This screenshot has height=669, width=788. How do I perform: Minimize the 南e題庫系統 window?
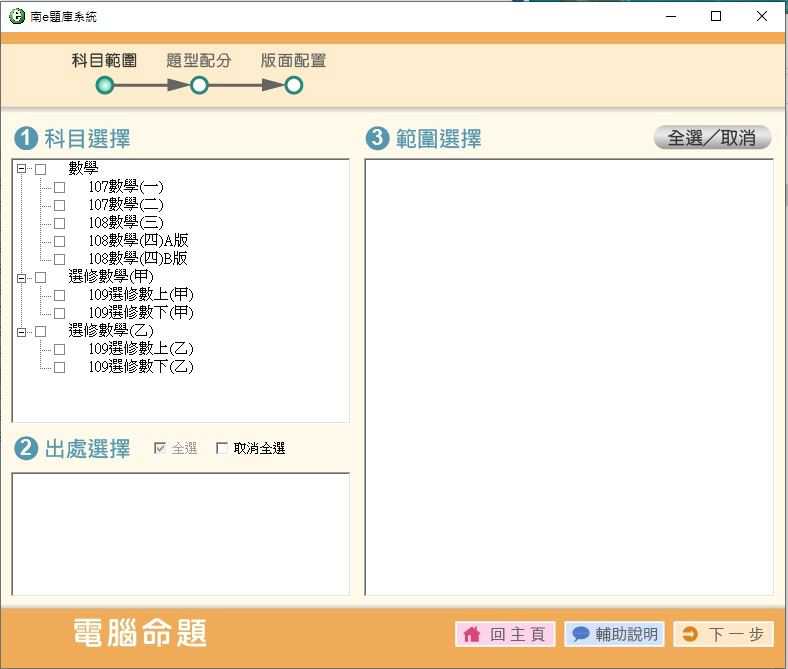click(671, 16)
